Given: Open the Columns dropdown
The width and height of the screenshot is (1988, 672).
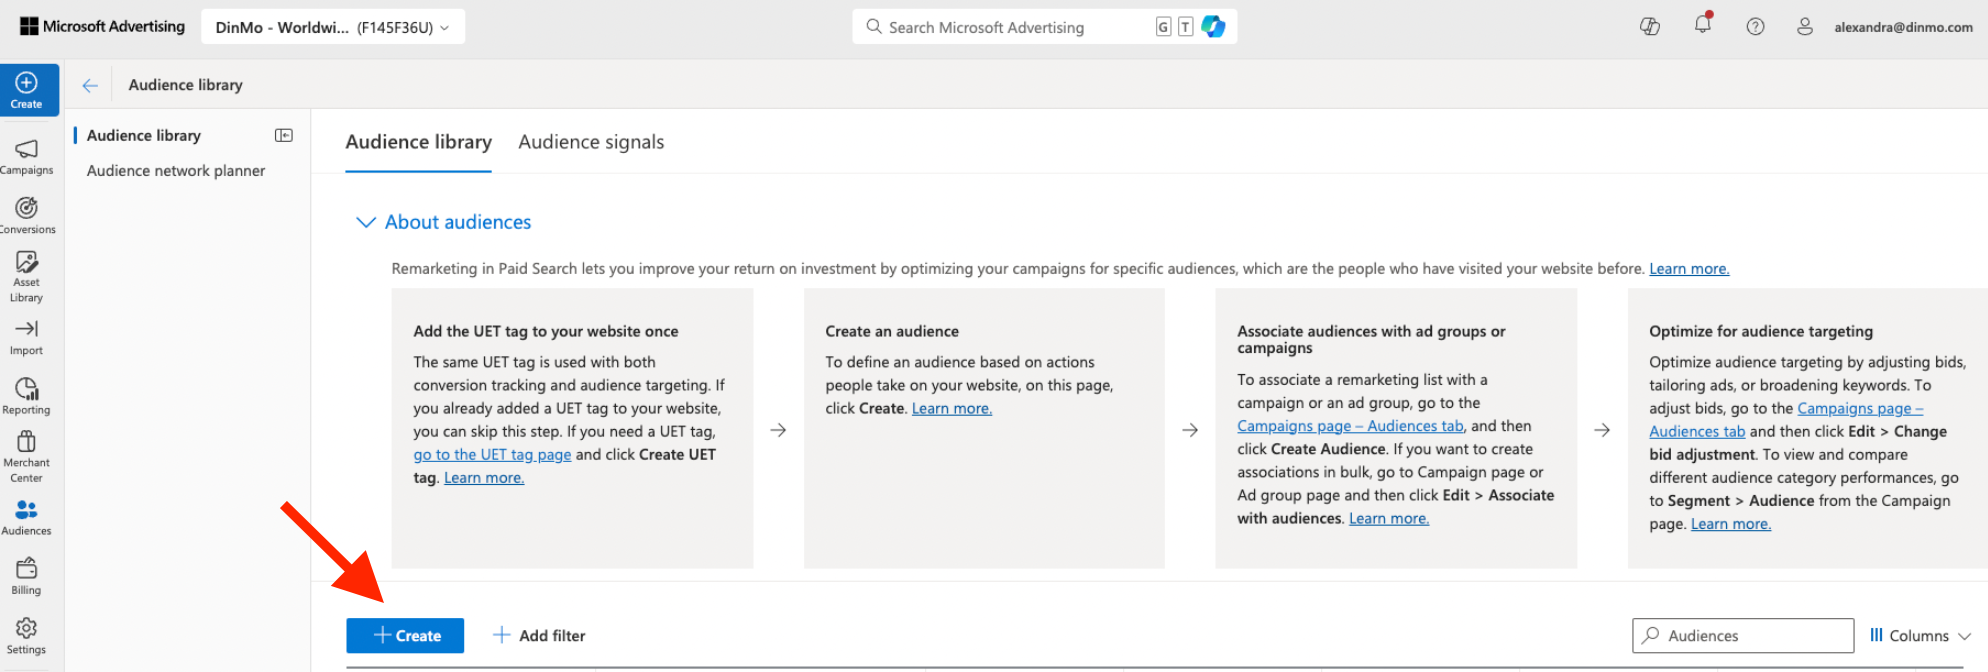Looking at the screenshot, I should point(1919,636).
